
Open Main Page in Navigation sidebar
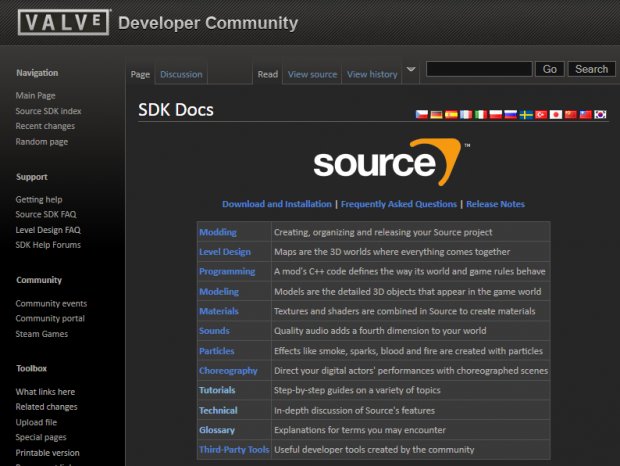(x=36, y=96)
